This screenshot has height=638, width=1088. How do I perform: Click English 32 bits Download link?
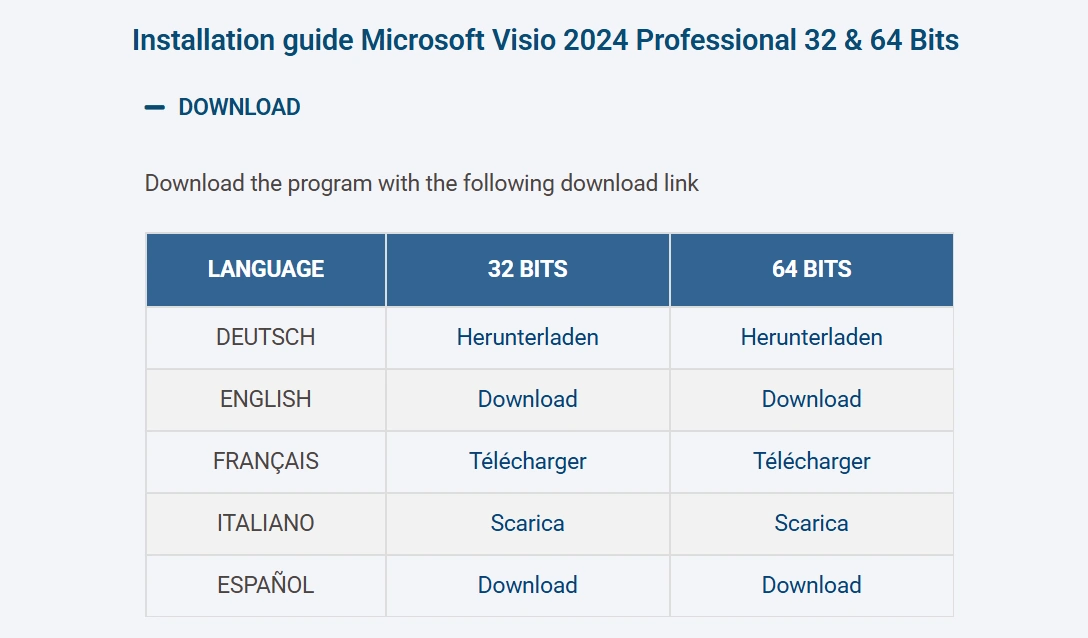527,399
